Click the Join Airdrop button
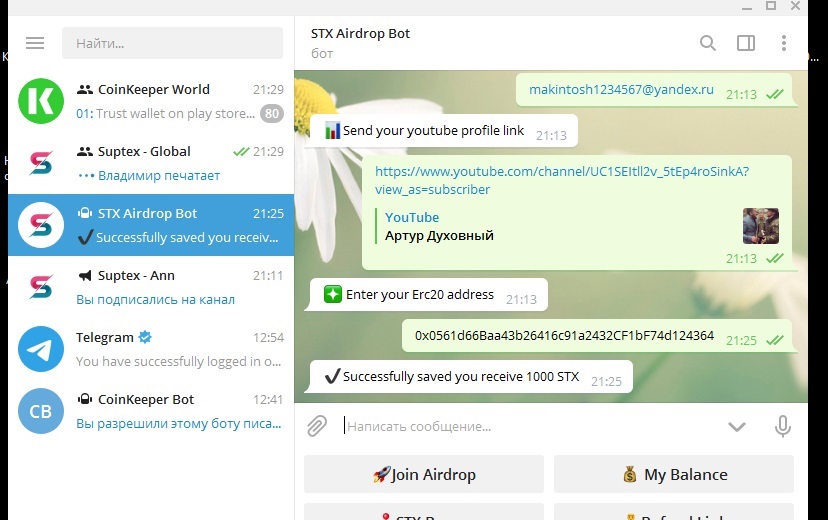 pyautogui.click(x=424, y=474)
